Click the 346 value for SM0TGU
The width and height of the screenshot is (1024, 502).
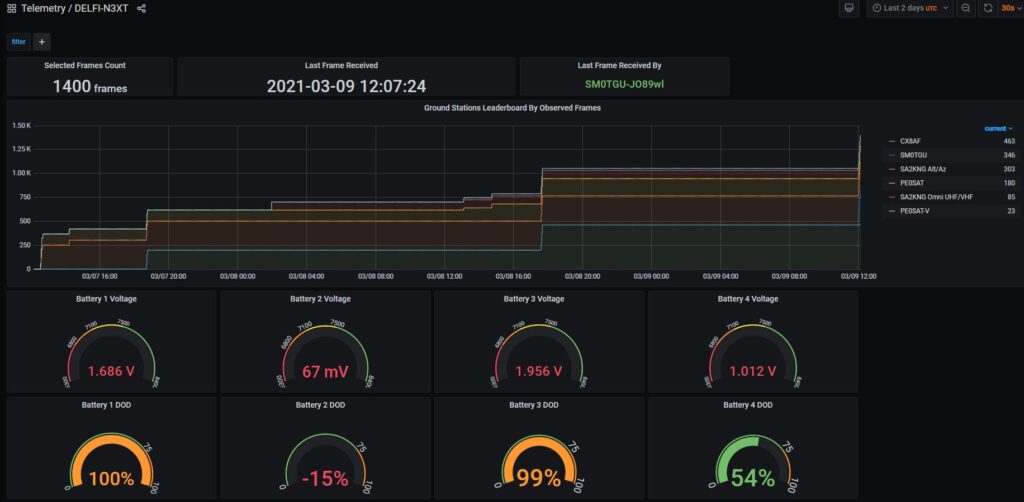(1009, 155)
